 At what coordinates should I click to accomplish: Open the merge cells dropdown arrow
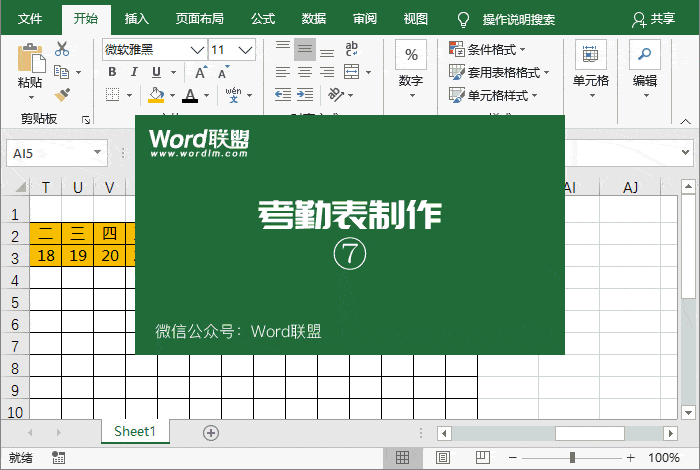(368, 72)
